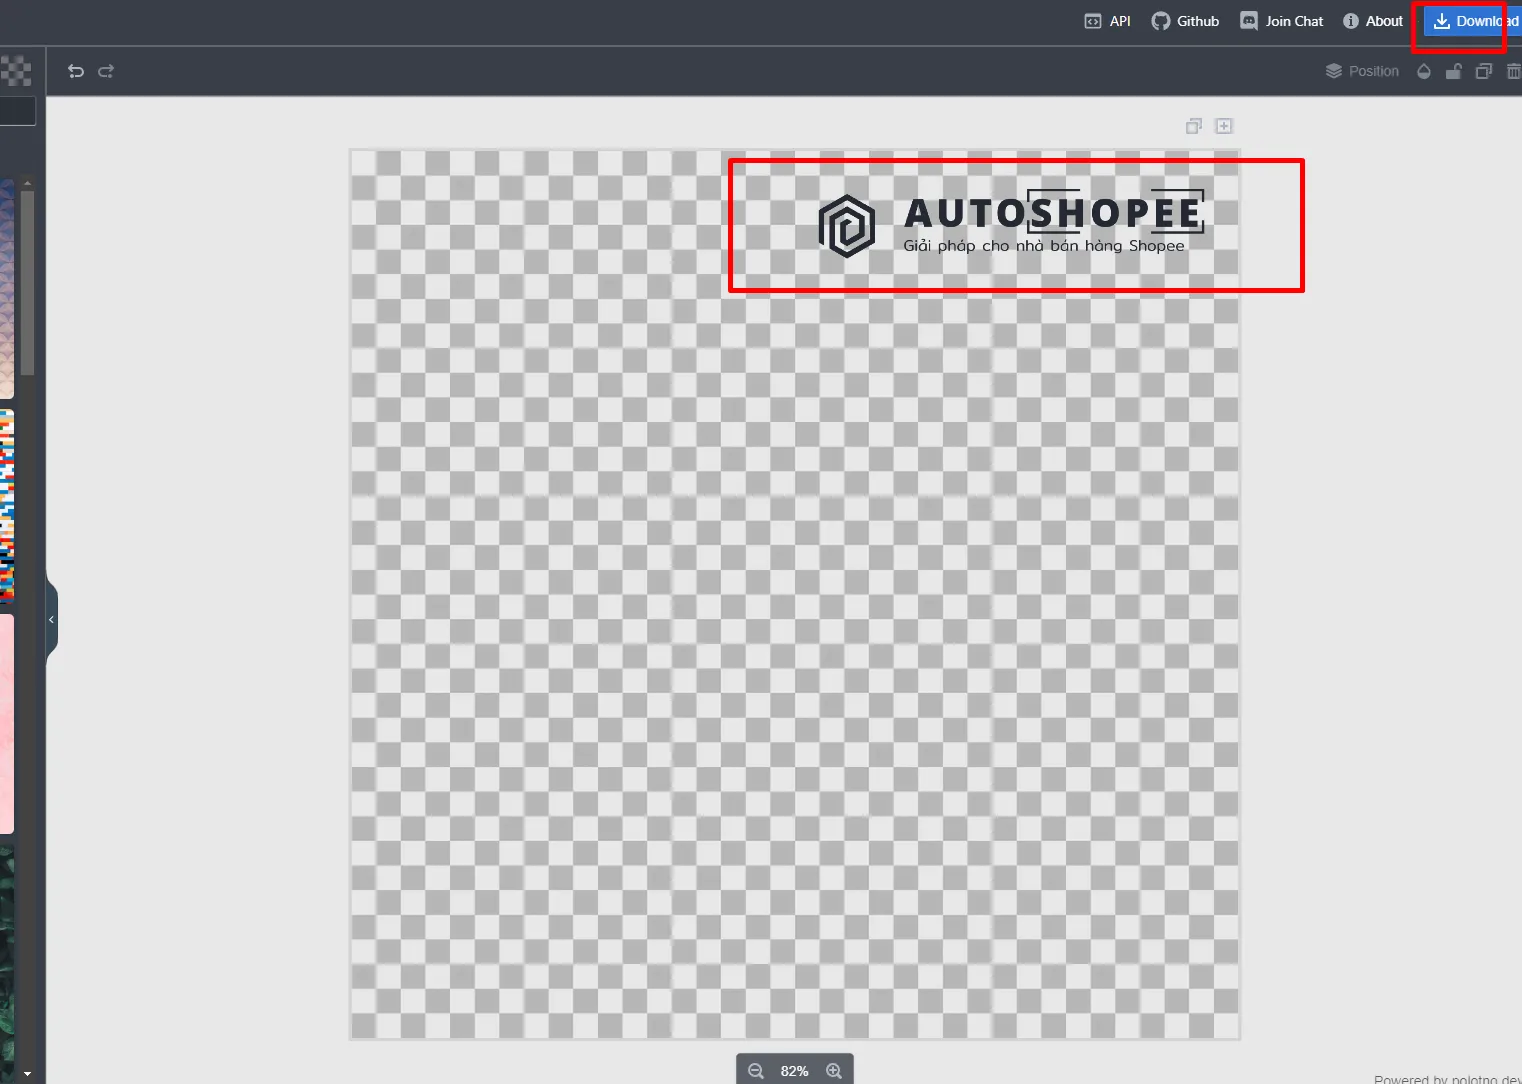Screen dimensions: 1522x1084
Task: Duplicate the element using the toolbar icon beside the lock
Action: 1484,71
